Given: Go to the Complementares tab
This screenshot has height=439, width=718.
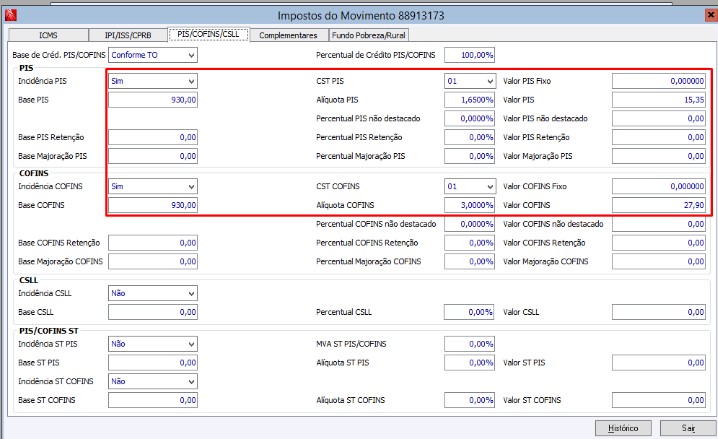Looking at the screenshot, I should pos(288,35).
